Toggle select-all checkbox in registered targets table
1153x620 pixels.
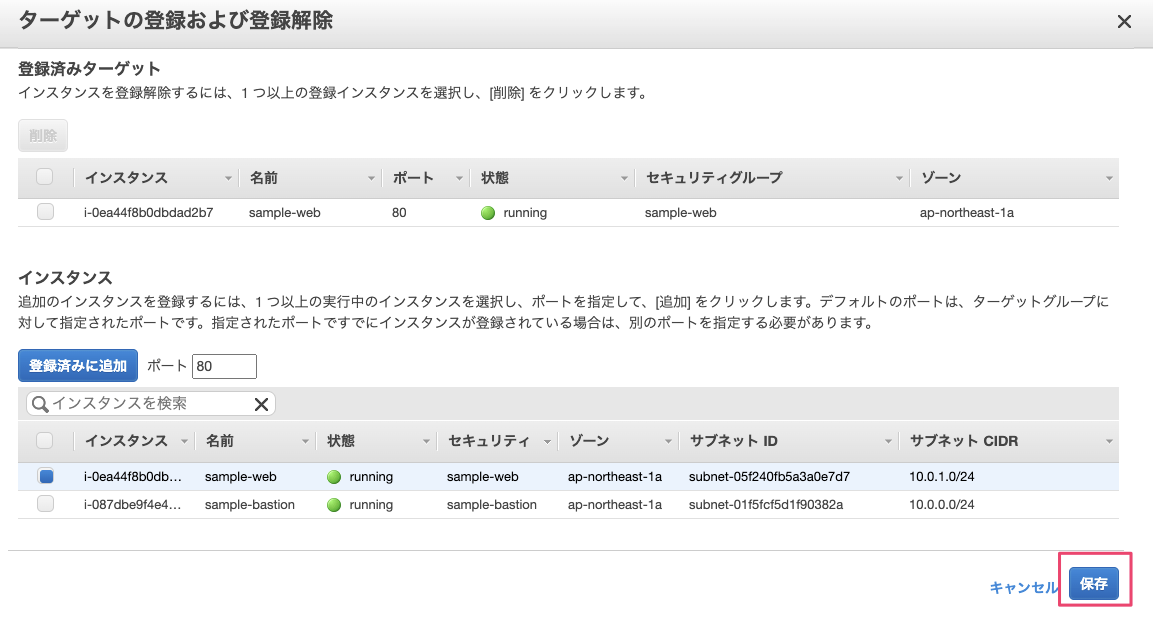pos(45,177)
